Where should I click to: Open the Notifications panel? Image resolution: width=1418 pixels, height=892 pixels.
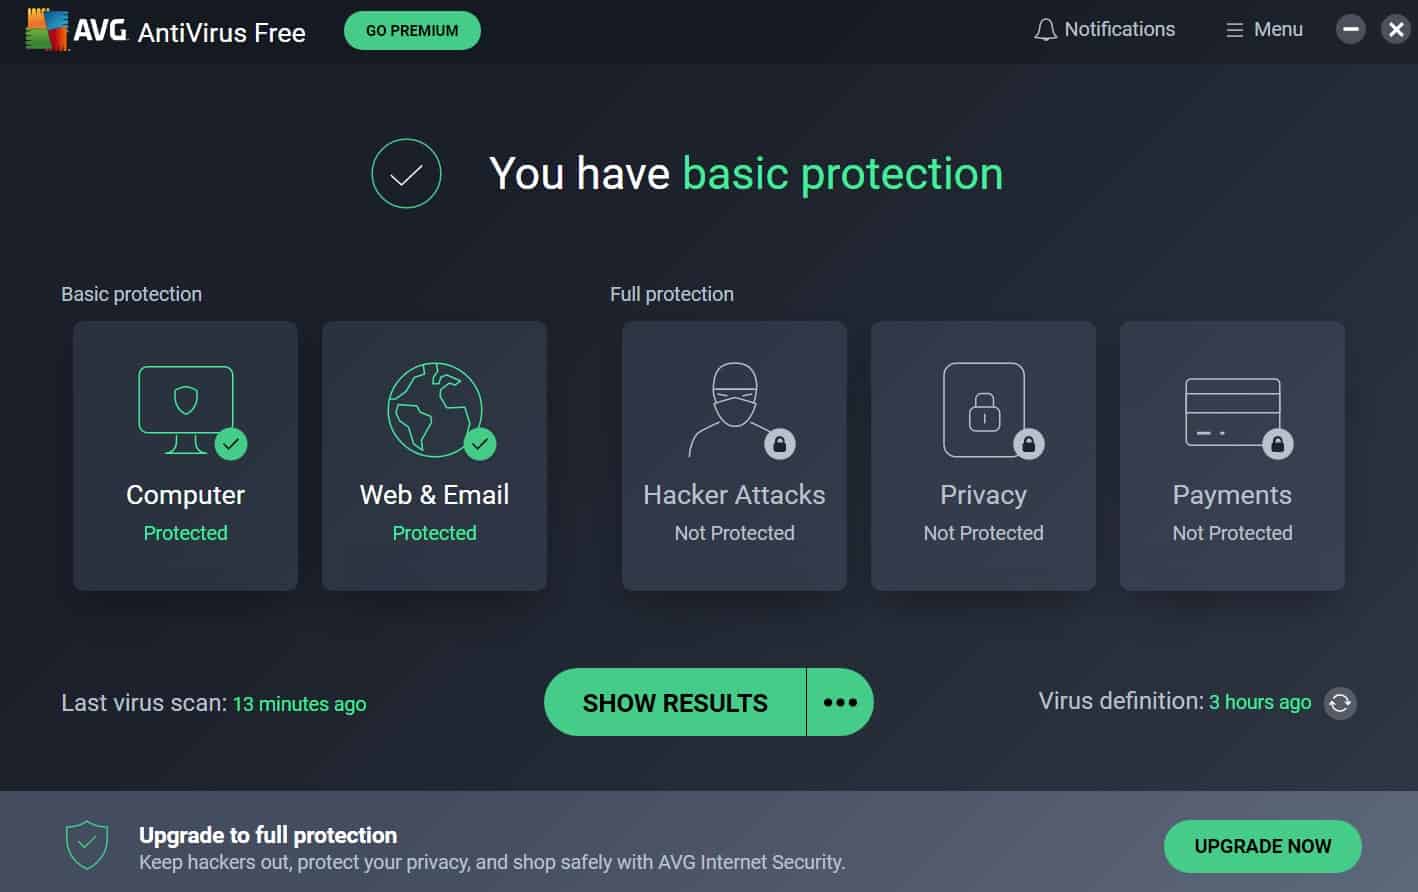pos(1104,29)
